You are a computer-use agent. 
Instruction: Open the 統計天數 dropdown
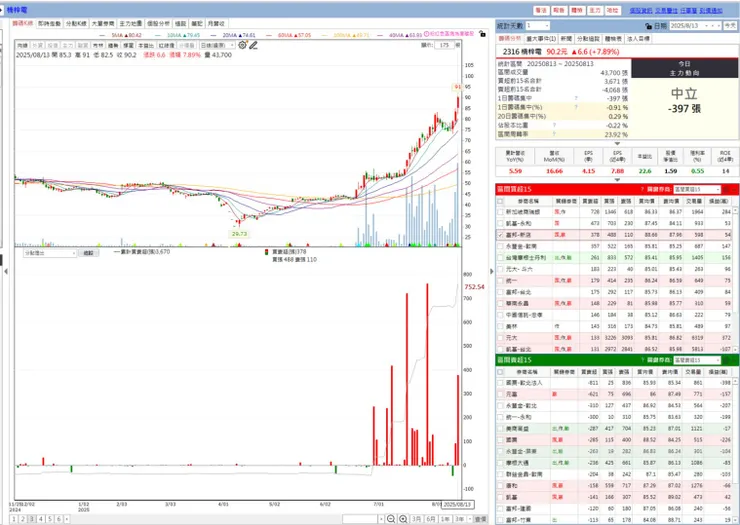(x=538, y=25)
